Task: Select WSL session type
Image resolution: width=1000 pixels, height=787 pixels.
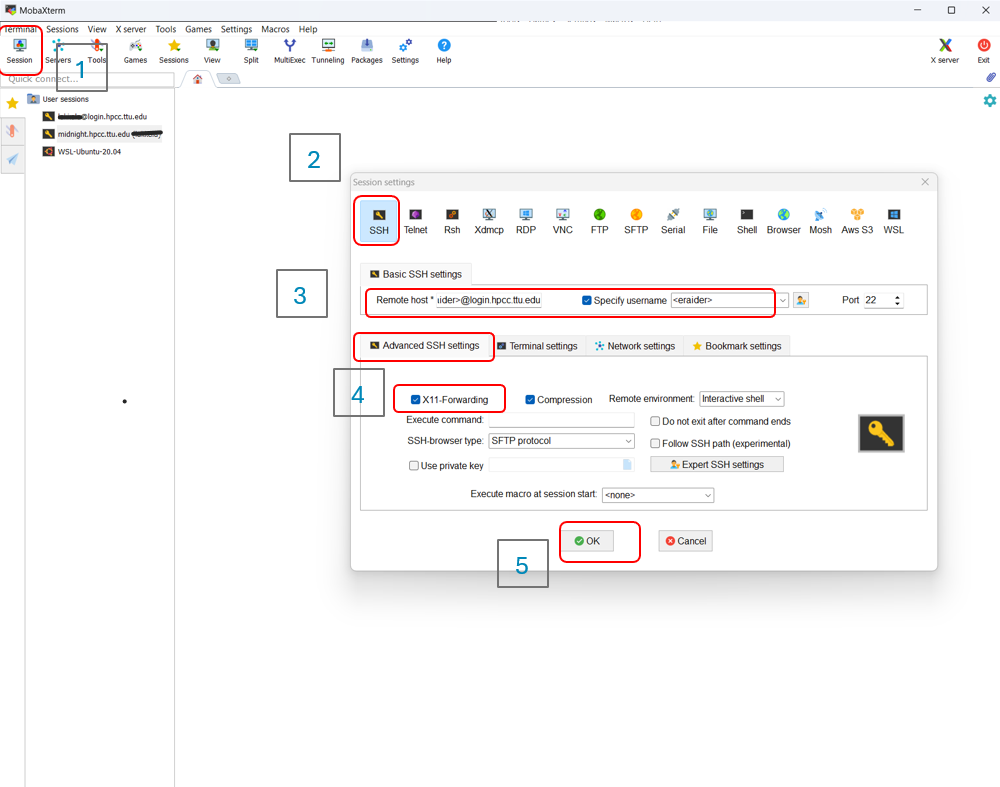Action: pyautogui.click(x=893, y=221)
